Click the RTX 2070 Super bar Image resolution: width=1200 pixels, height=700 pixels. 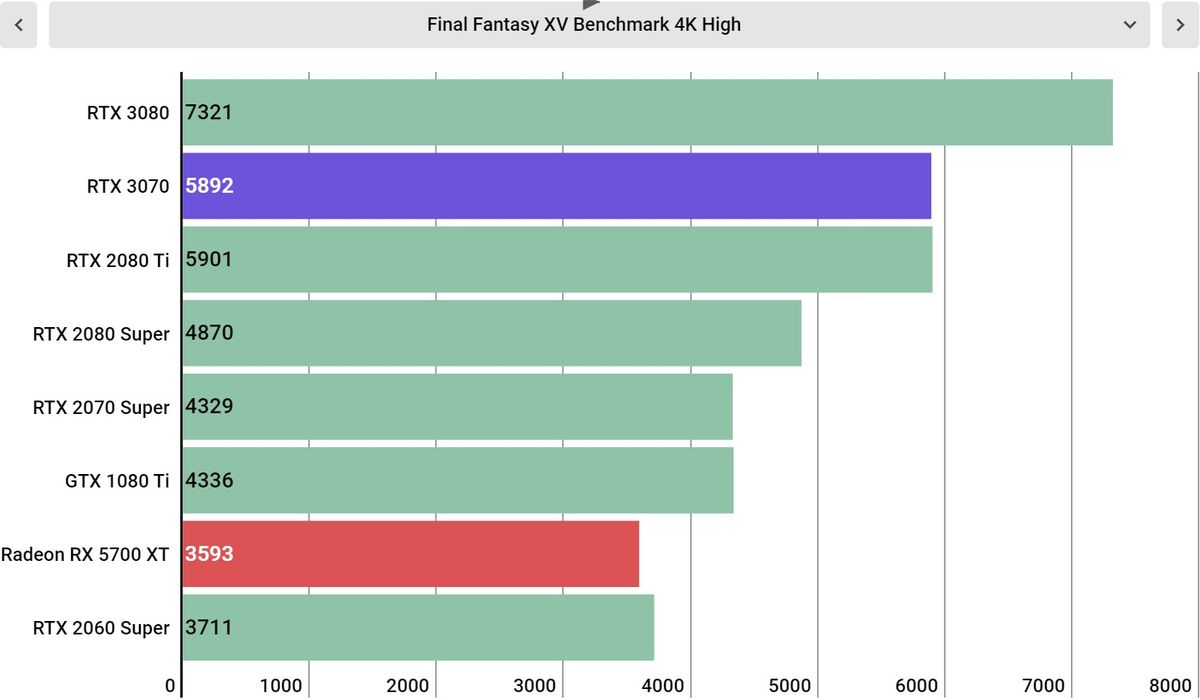[x=457, y=406]
